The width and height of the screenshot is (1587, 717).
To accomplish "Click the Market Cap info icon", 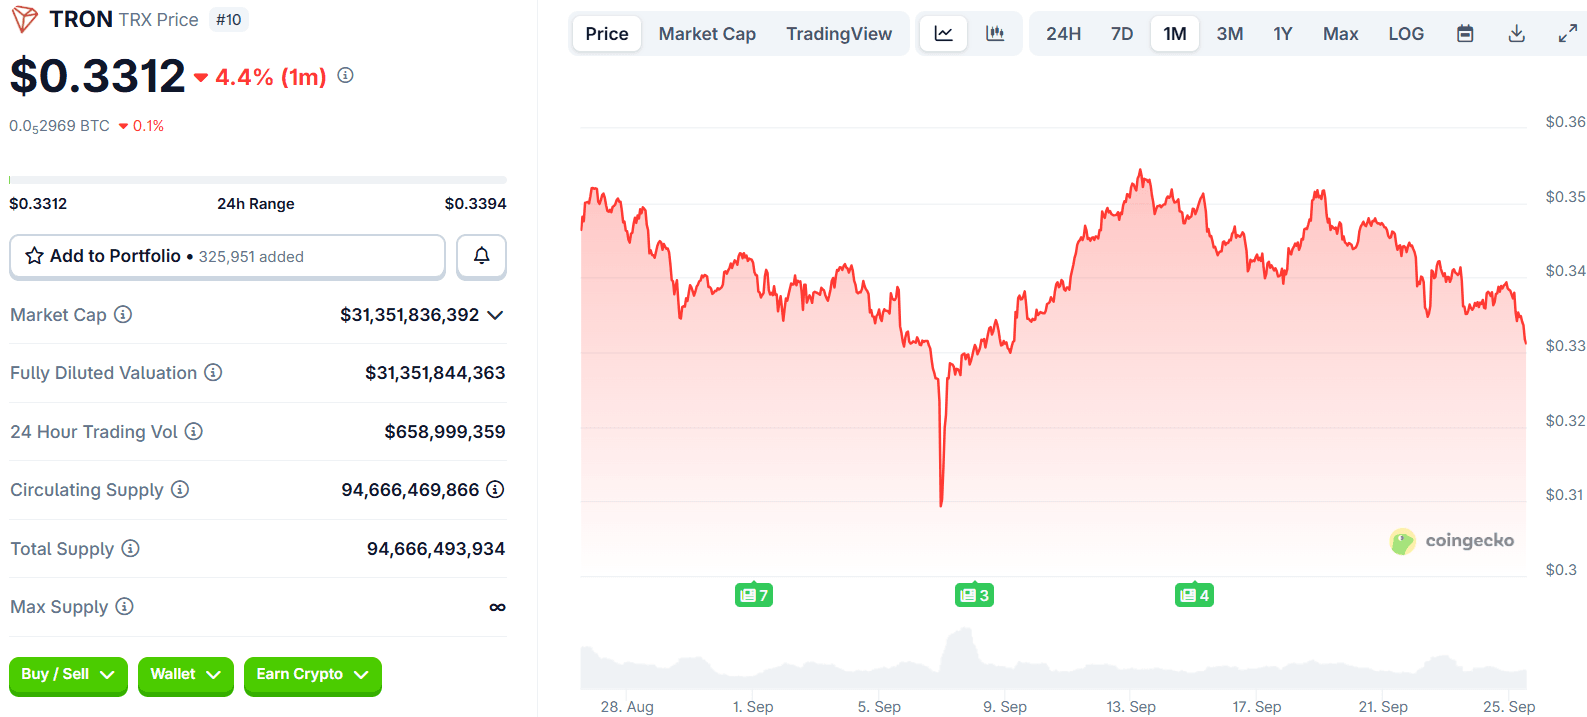I will click(x=123, y=315).
